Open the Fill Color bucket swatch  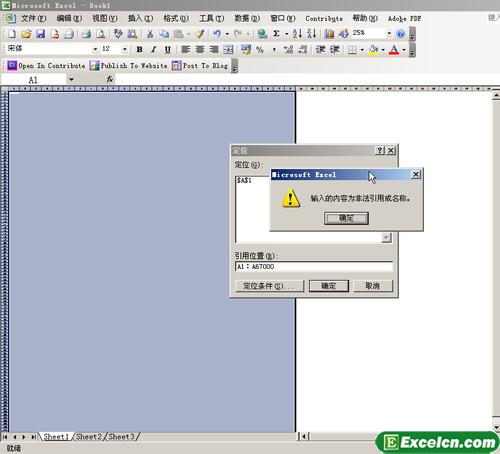pyautogui.click(x=374, y=50)
